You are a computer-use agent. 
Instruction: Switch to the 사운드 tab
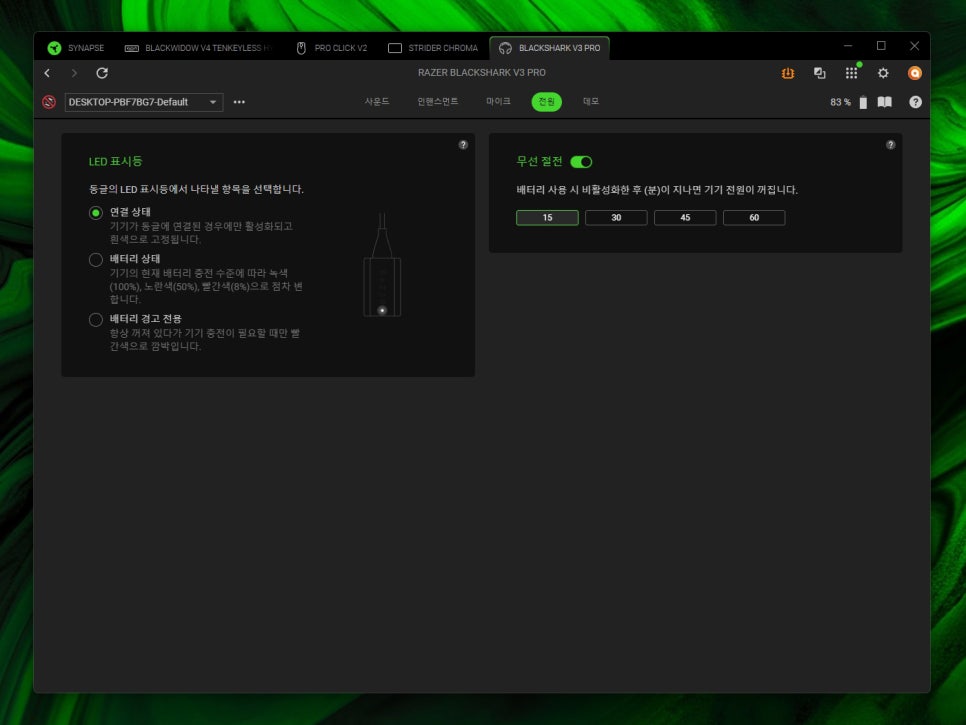pyautogui.click(x=377, y=102)
